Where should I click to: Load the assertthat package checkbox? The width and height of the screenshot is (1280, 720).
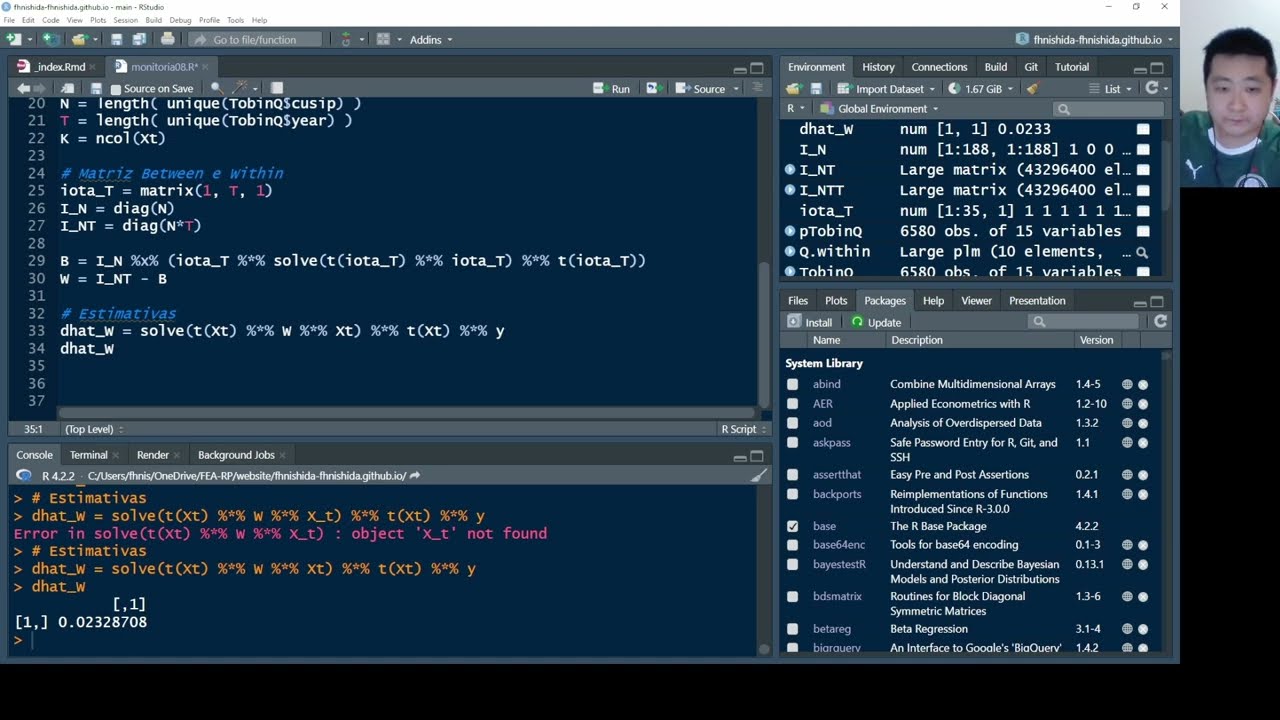click(x=793, y=475)
